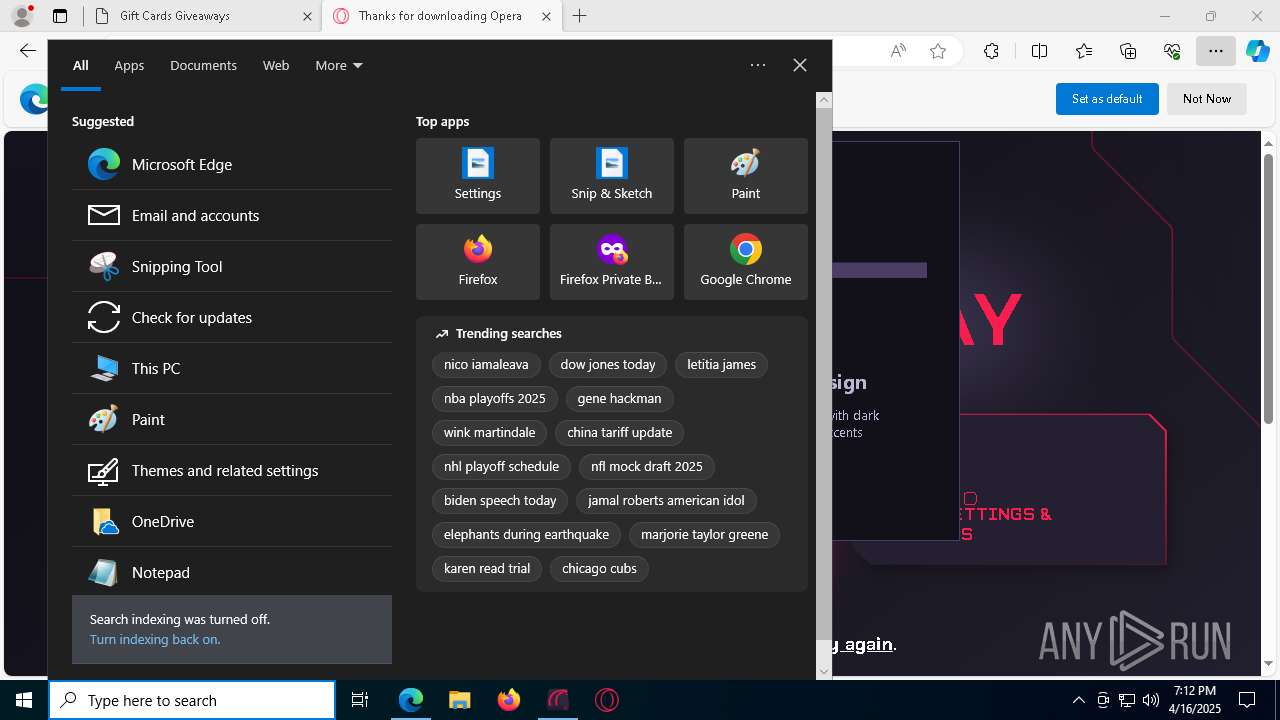Launch Firefox tile in Top apps
Viewport: 1280px width, 720px height.
tap(478, 262)
